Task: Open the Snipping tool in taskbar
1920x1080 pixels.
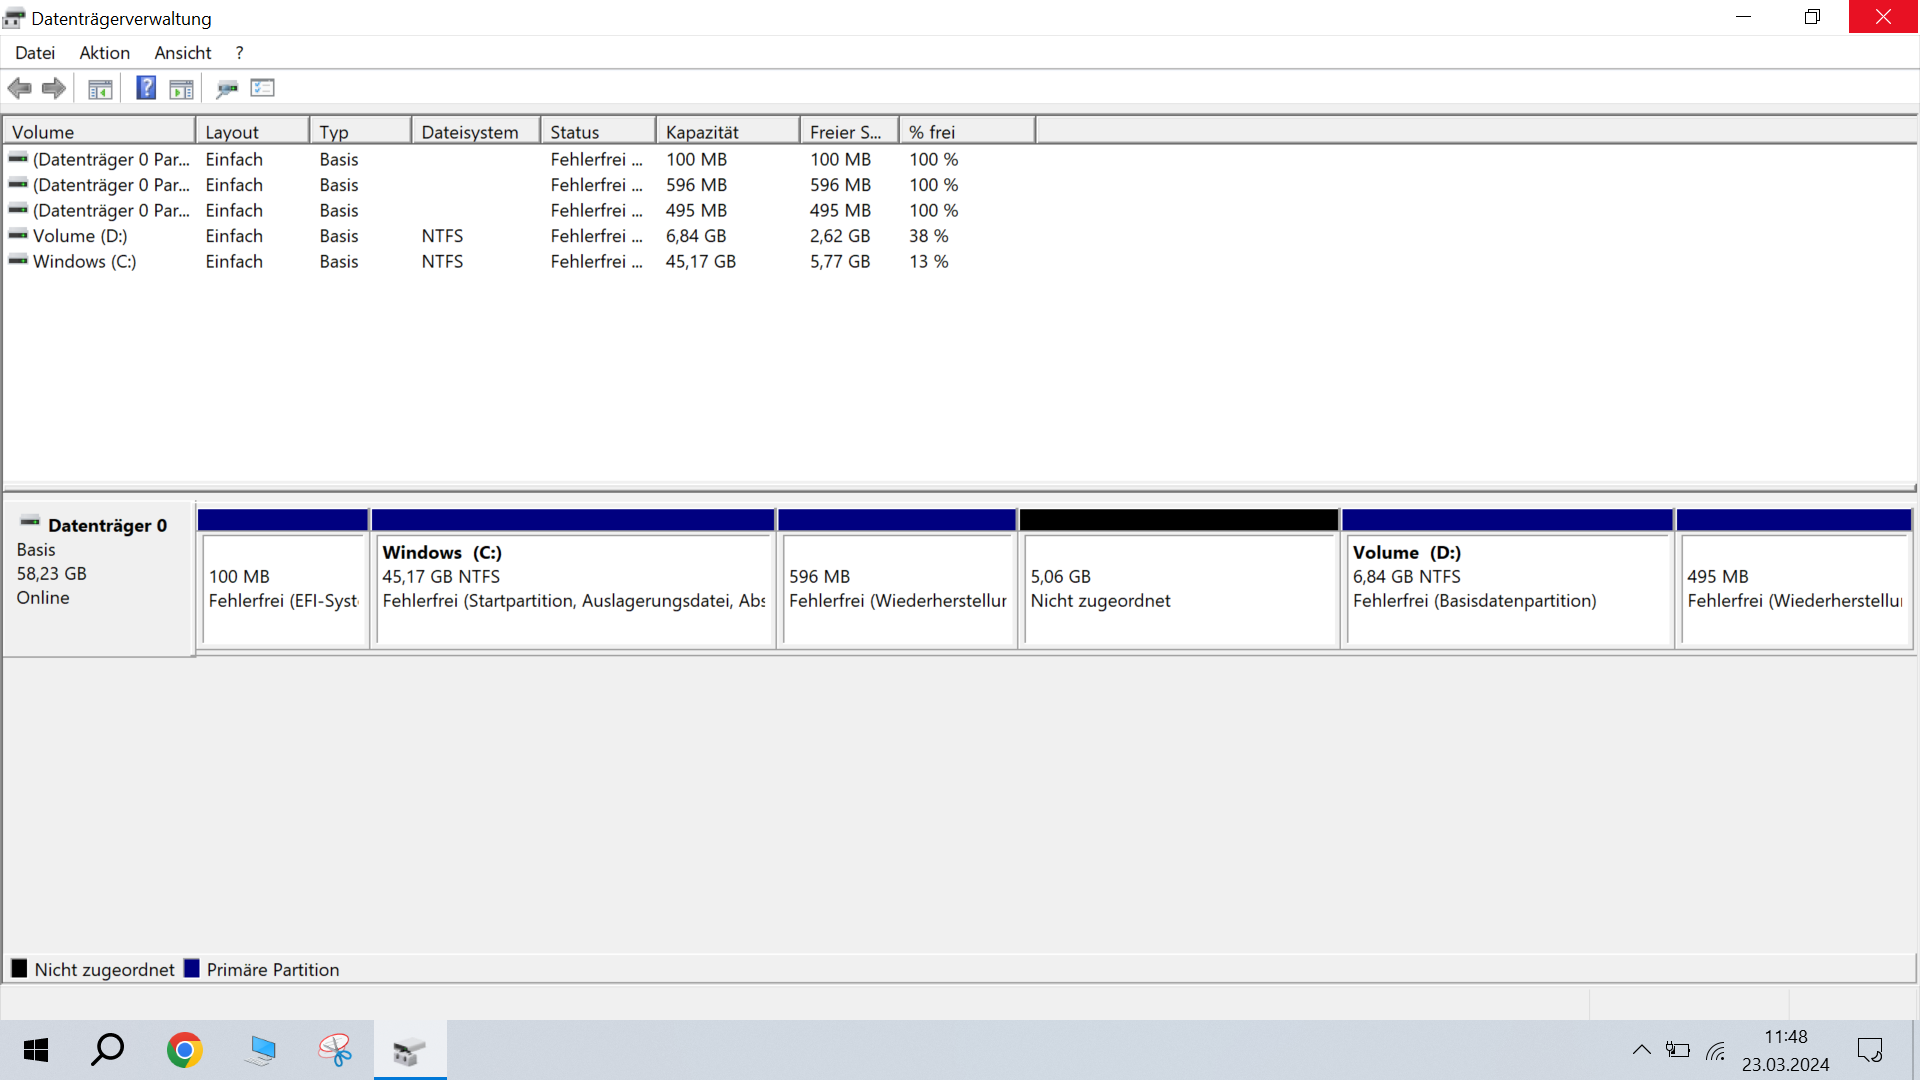Action: (335, 1050)
